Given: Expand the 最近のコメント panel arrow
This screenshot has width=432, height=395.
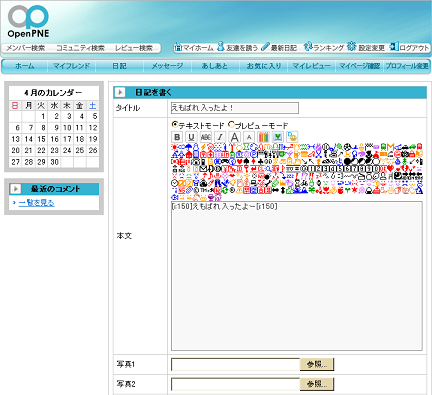Looking at the screenshot, I should click(15, 189).
